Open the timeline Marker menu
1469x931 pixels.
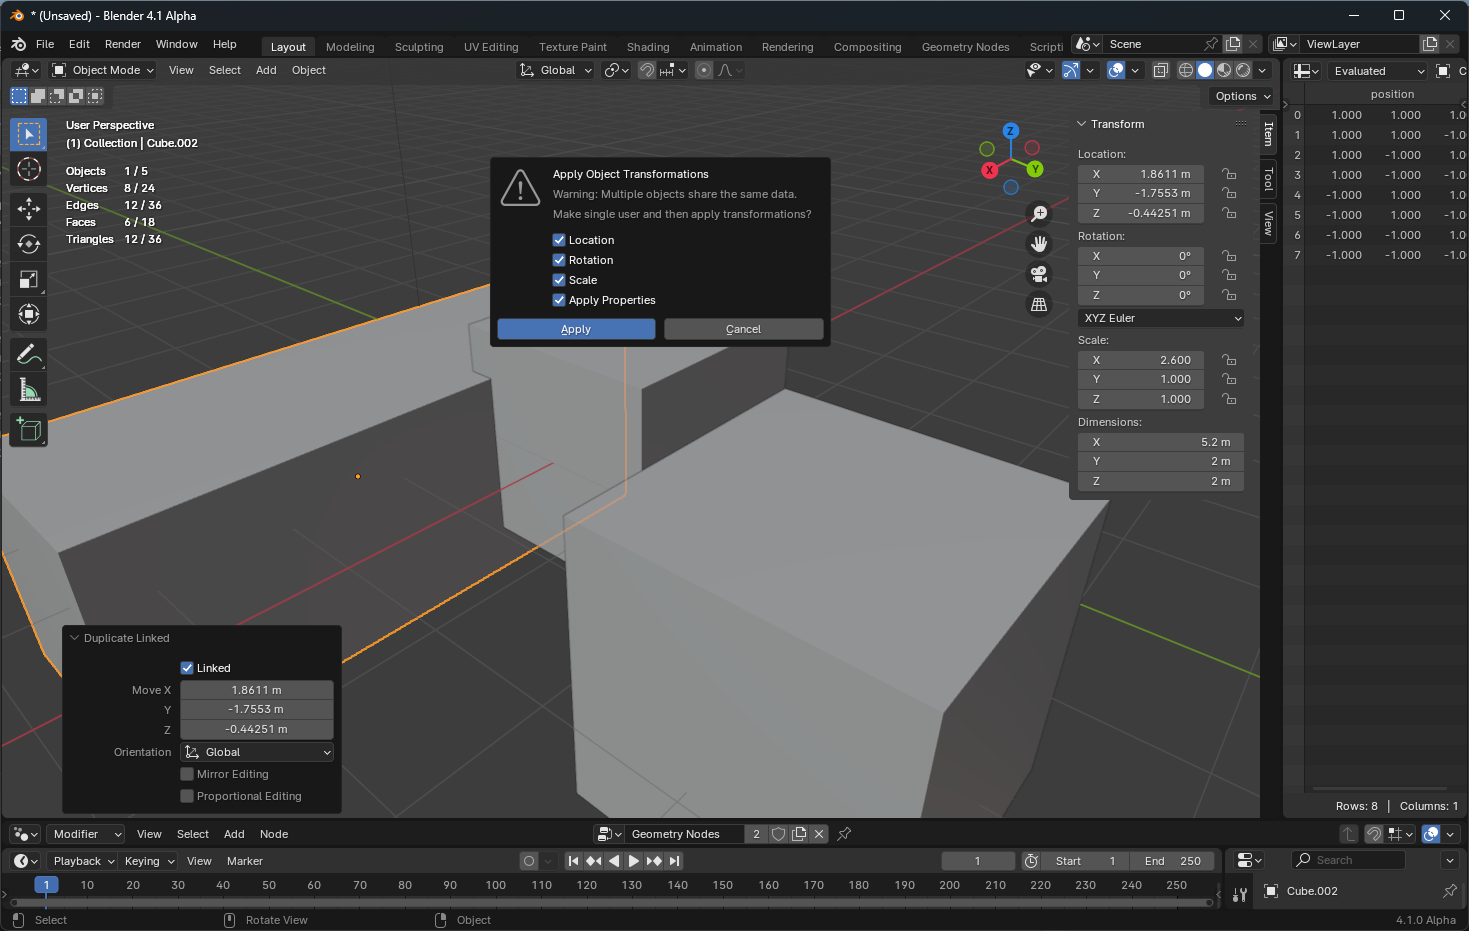click(x=245, y=861)
